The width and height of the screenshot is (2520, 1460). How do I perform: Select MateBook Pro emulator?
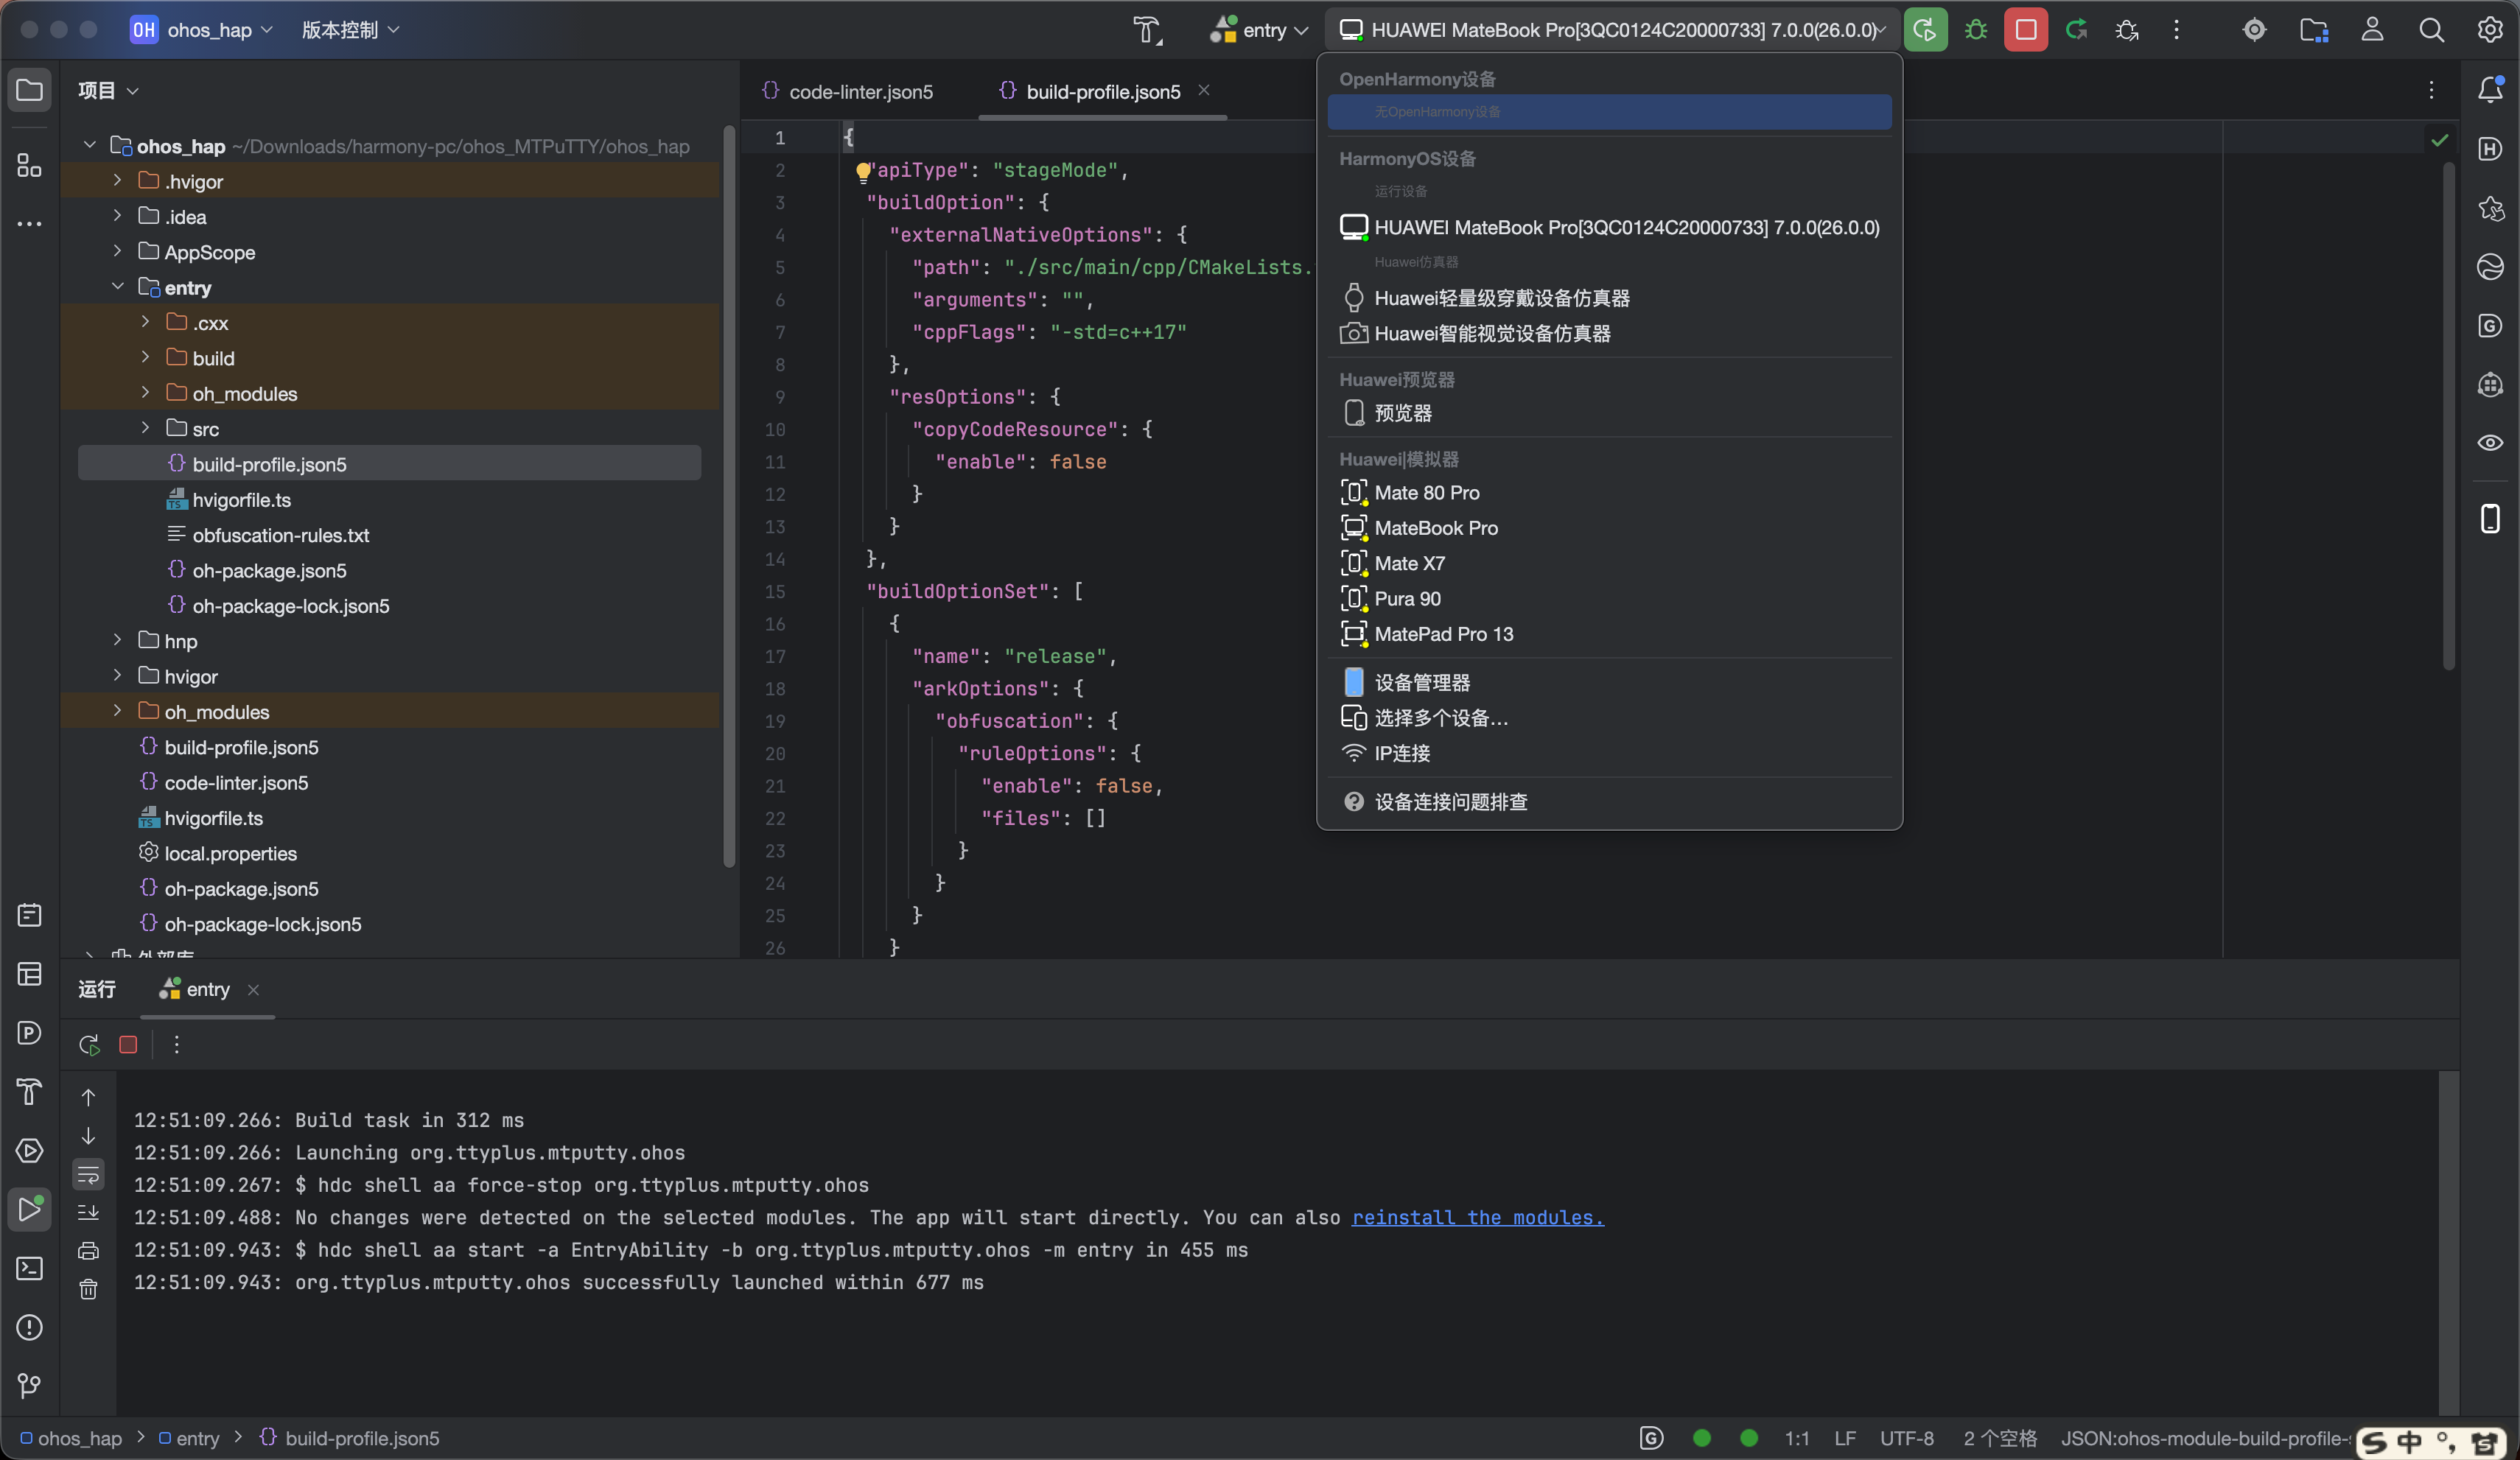[1610, 528]
